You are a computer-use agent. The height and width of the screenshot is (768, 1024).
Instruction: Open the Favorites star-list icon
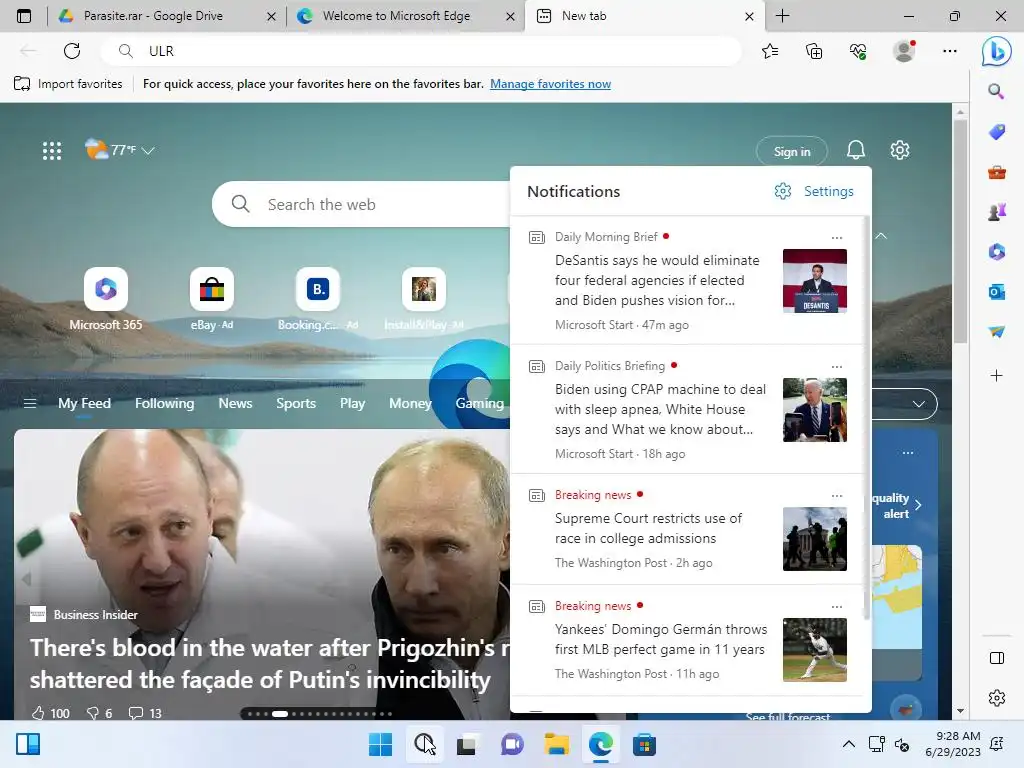770,51
